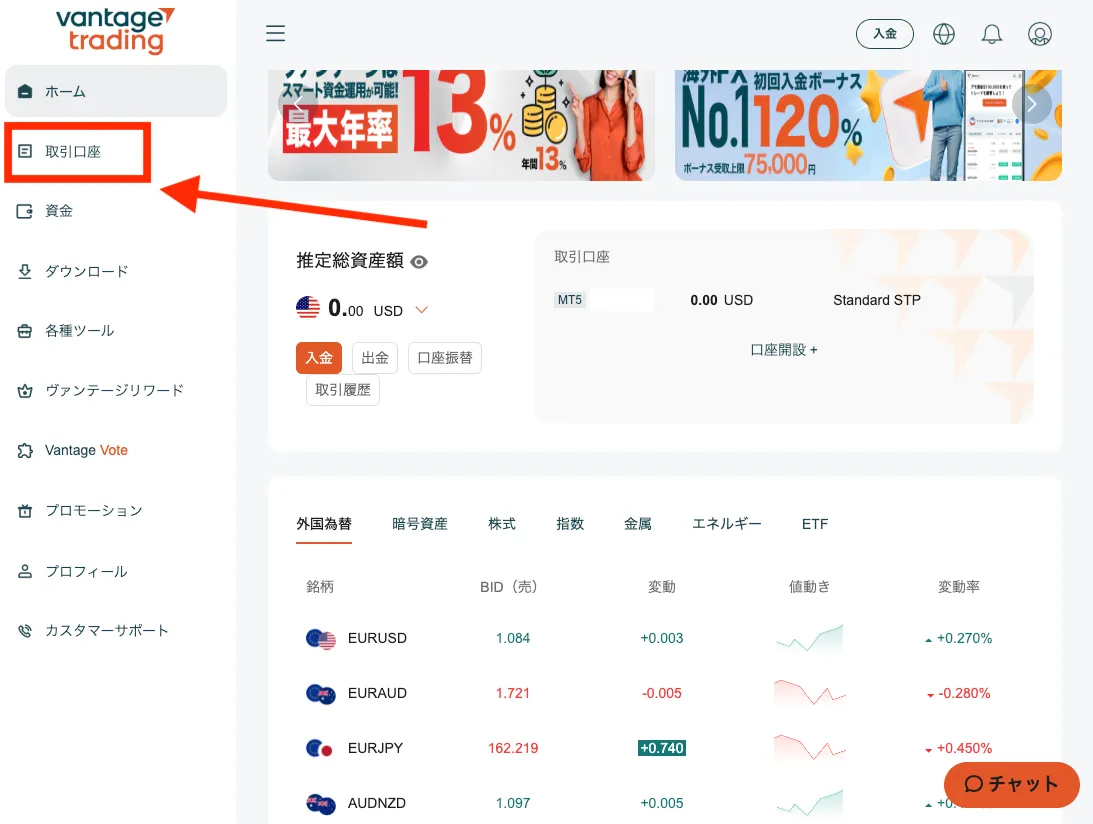This screenshot has width=1093, height=824.
Task: Click the 出金 withdrawal button
Action: (375, 358)
